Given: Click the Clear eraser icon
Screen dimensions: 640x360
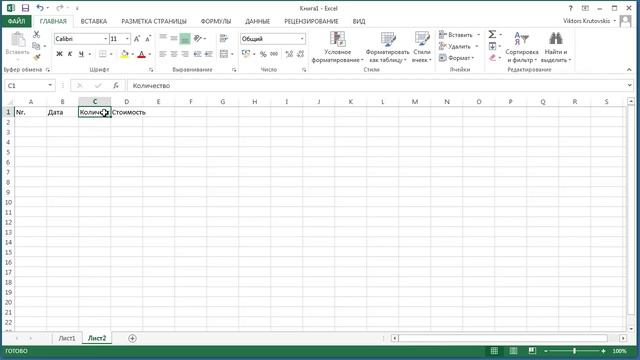Looking at the screenshot, I should tap(492, 58).
